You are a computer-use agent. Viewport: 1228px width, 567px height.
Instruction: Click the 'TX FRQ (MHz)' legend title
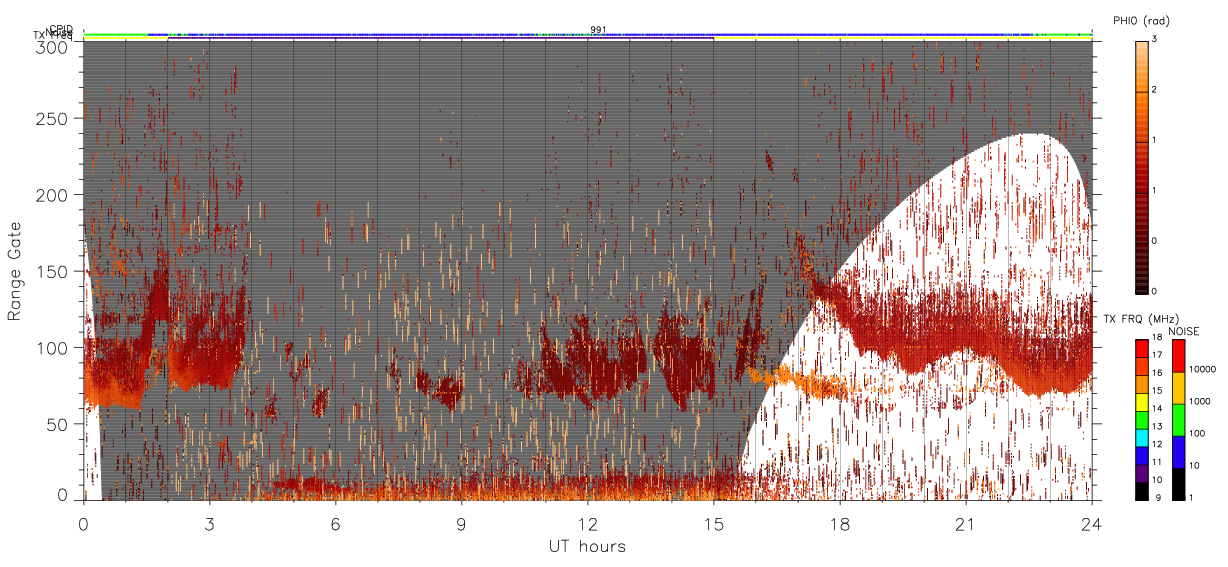(x=1141, y=318)
